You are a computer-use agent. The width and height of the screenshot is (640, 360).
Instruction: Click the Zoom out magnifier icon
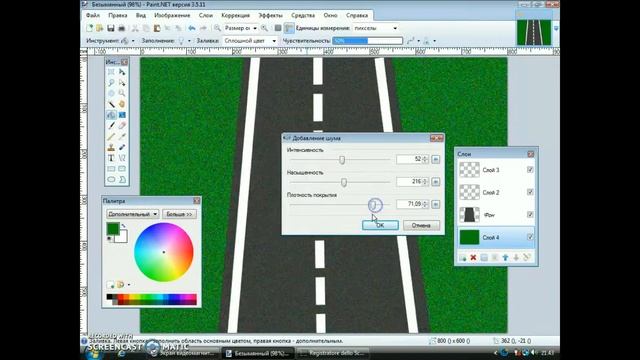pyautogui.click(x=218, y=28)
